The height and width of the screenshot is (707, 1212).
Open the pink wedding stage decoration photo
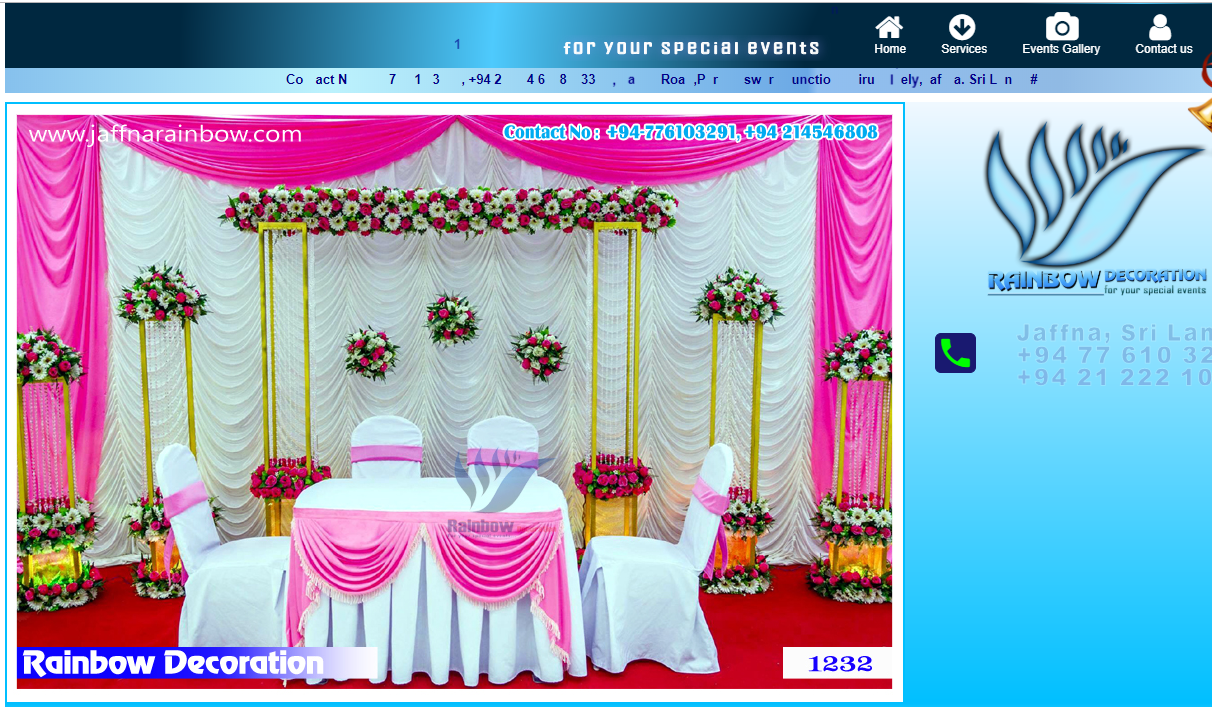[454, 402]
